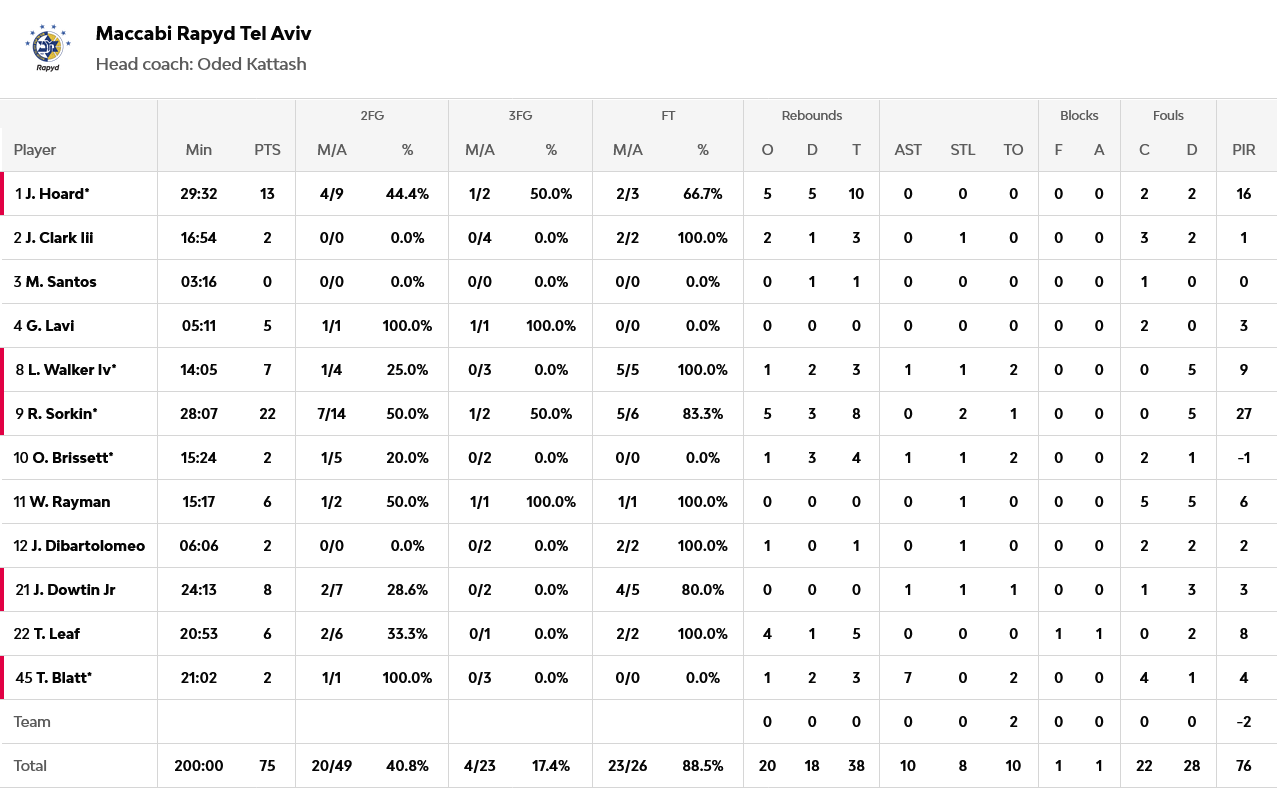Click the Maccabi Rapyd team logo
This screenshot has width=1277, height=789.
48,48
